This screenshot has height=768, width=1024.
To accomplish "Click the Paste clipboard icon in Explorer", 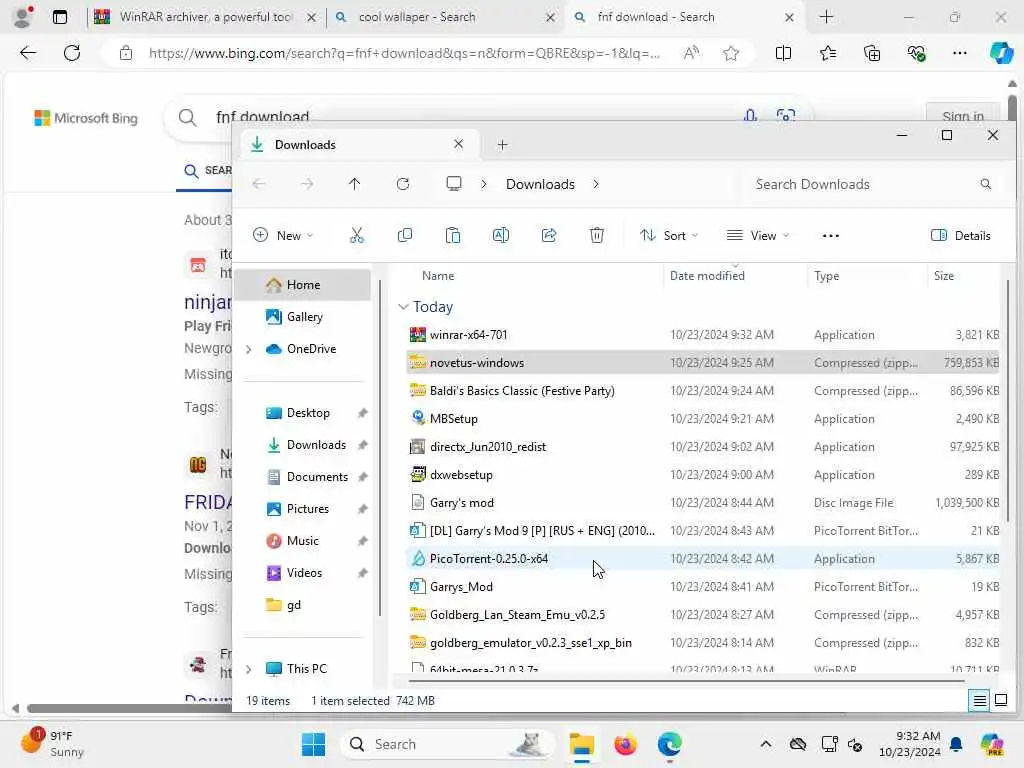I will [453, 235].
